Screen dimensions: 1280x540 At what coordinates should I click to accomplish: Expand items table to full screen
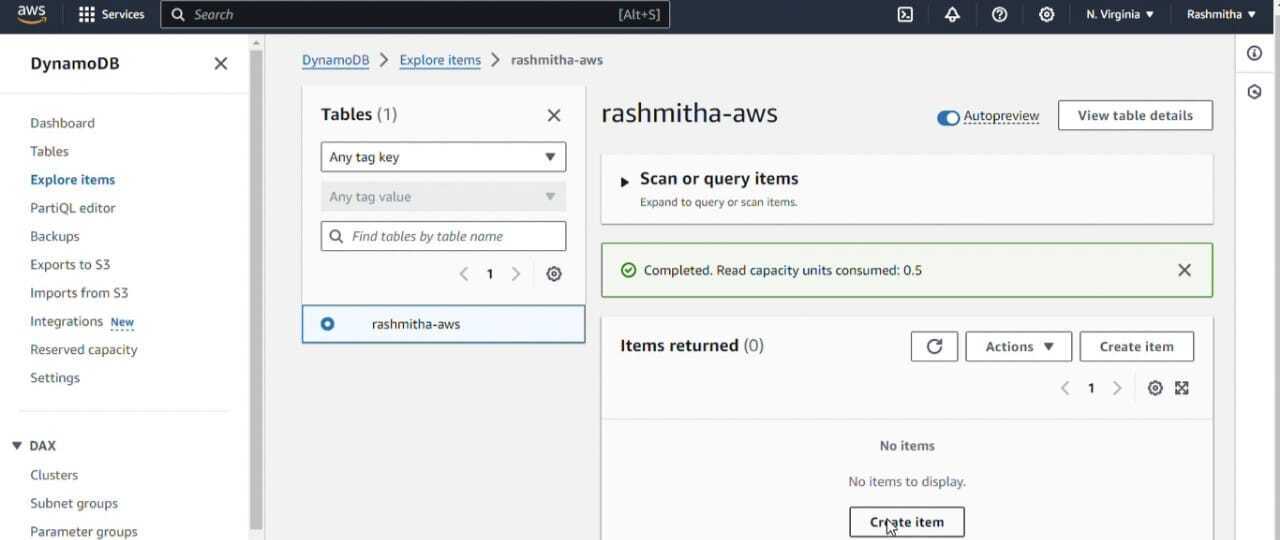click(1182, 388)
